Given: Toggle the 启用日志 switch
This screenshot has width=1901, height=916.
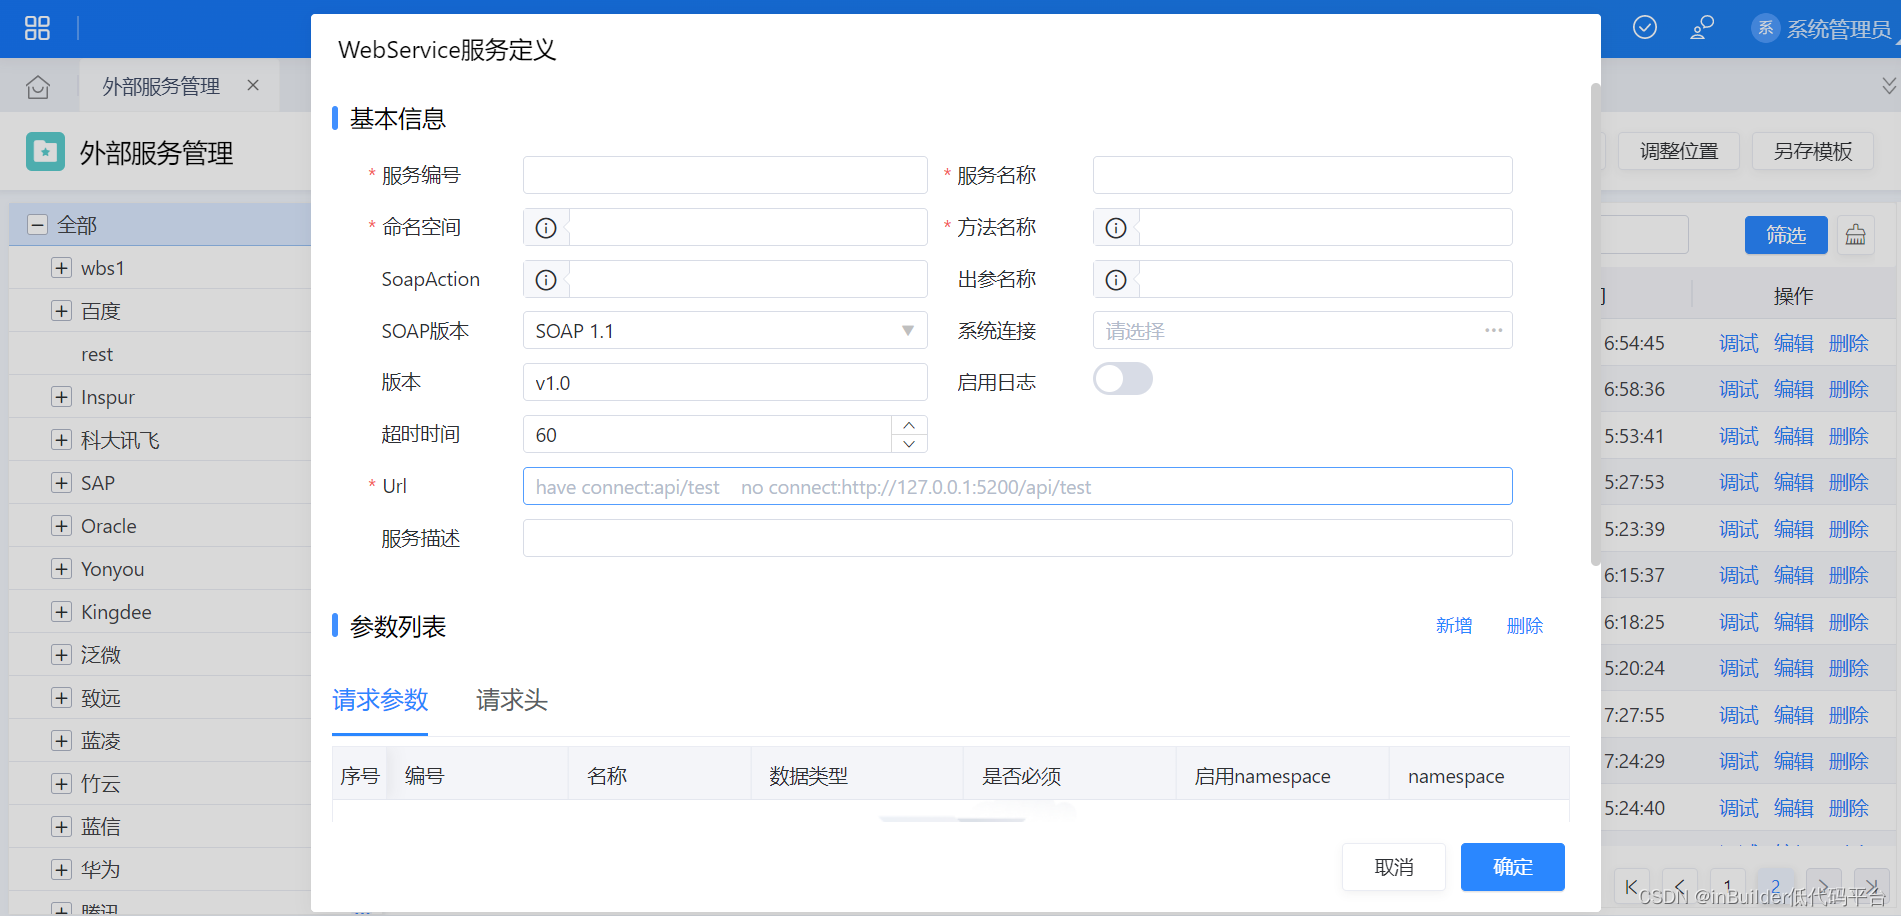Looking at the screenshot, I should coord(1123,380).
